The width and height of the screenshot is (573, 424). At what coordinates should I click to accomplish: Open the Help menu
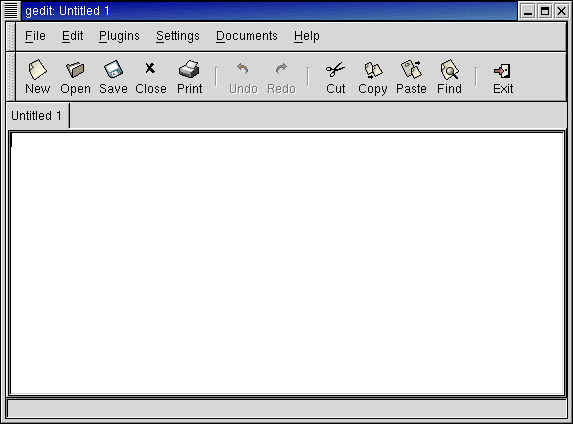pos(307,36)
